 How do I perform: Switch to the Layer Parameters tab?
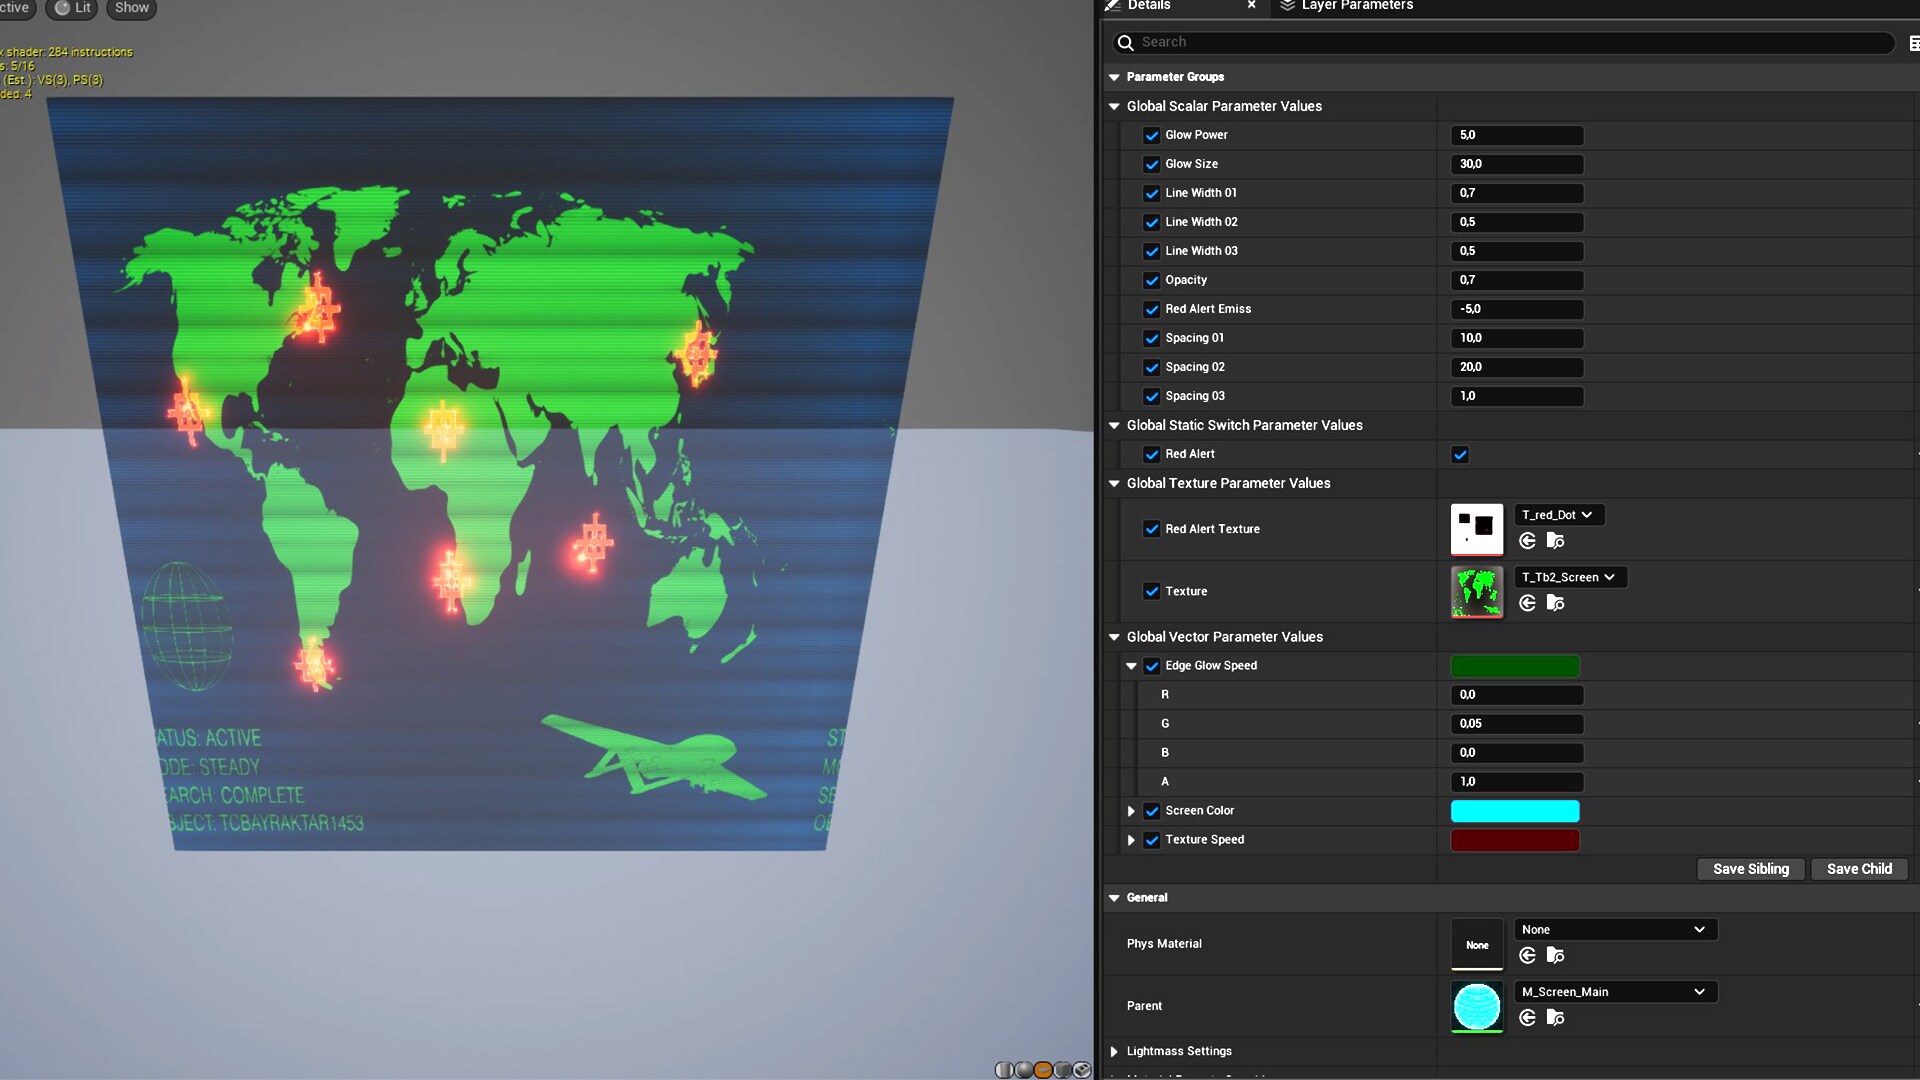pos(1355,6)
